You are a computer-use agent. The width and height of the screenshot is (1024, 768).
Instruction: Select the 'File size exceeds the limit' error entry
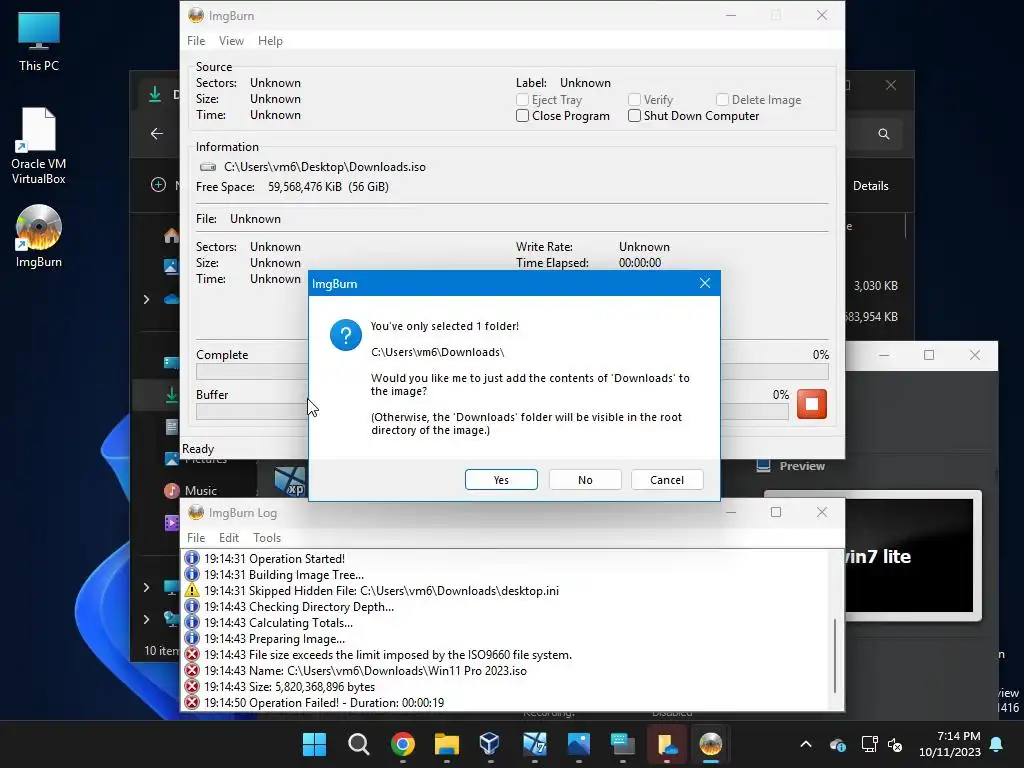378,654
